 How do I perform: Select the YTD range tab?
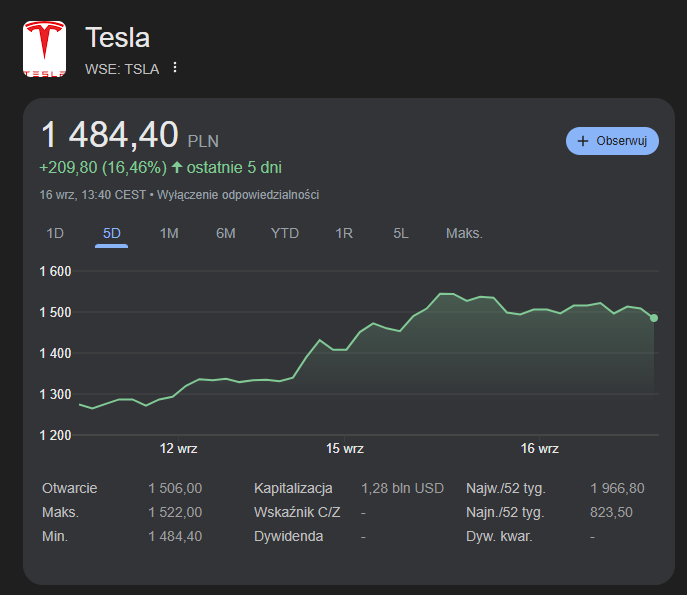click(285, 233)
